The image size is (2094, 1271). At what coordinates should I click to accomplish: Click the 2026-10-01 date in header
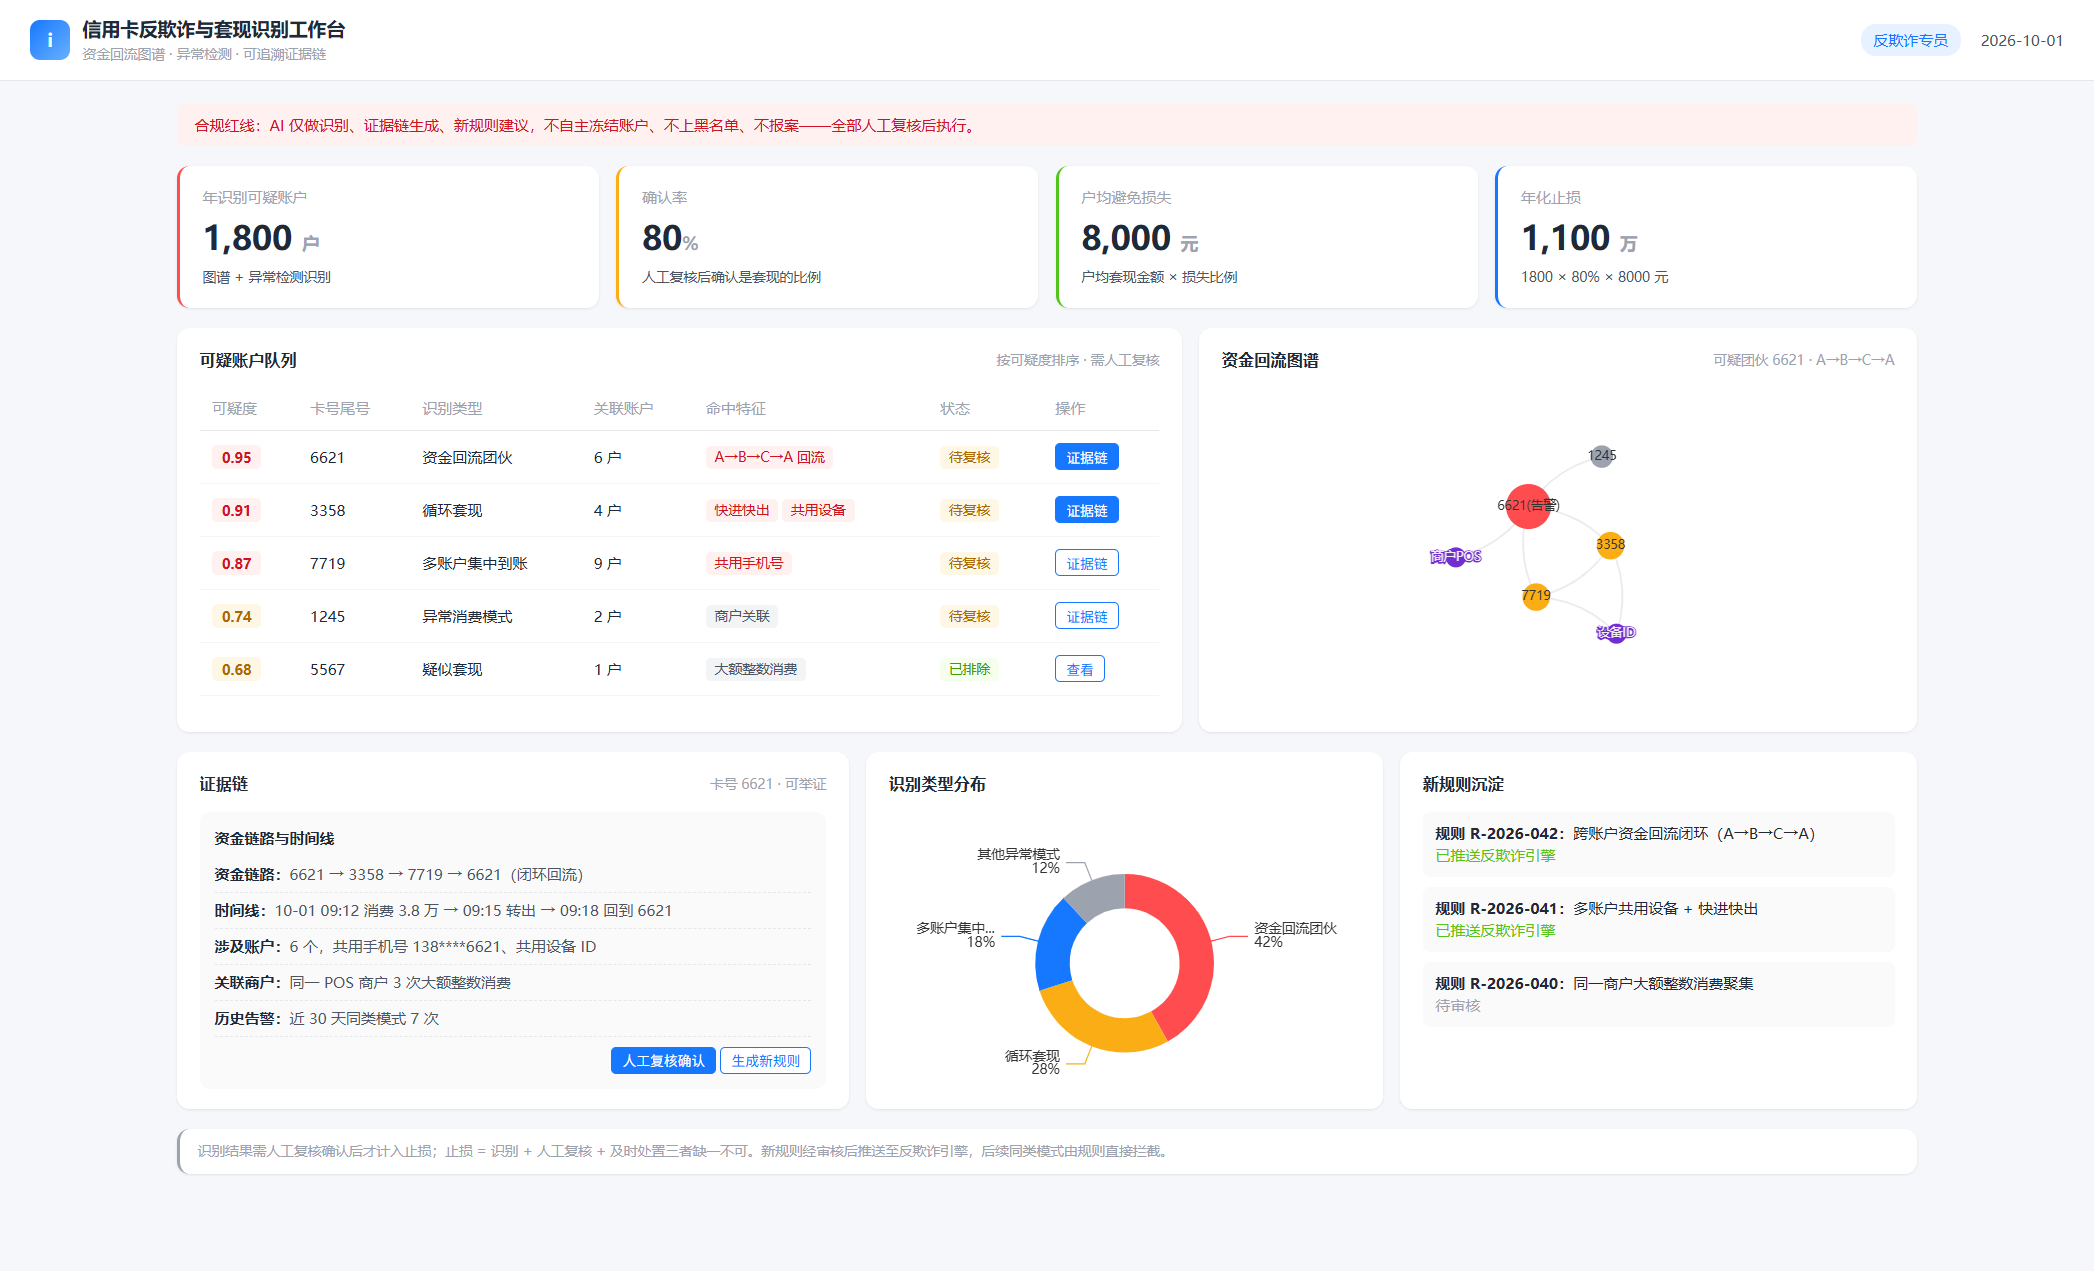coord(2021,40)
